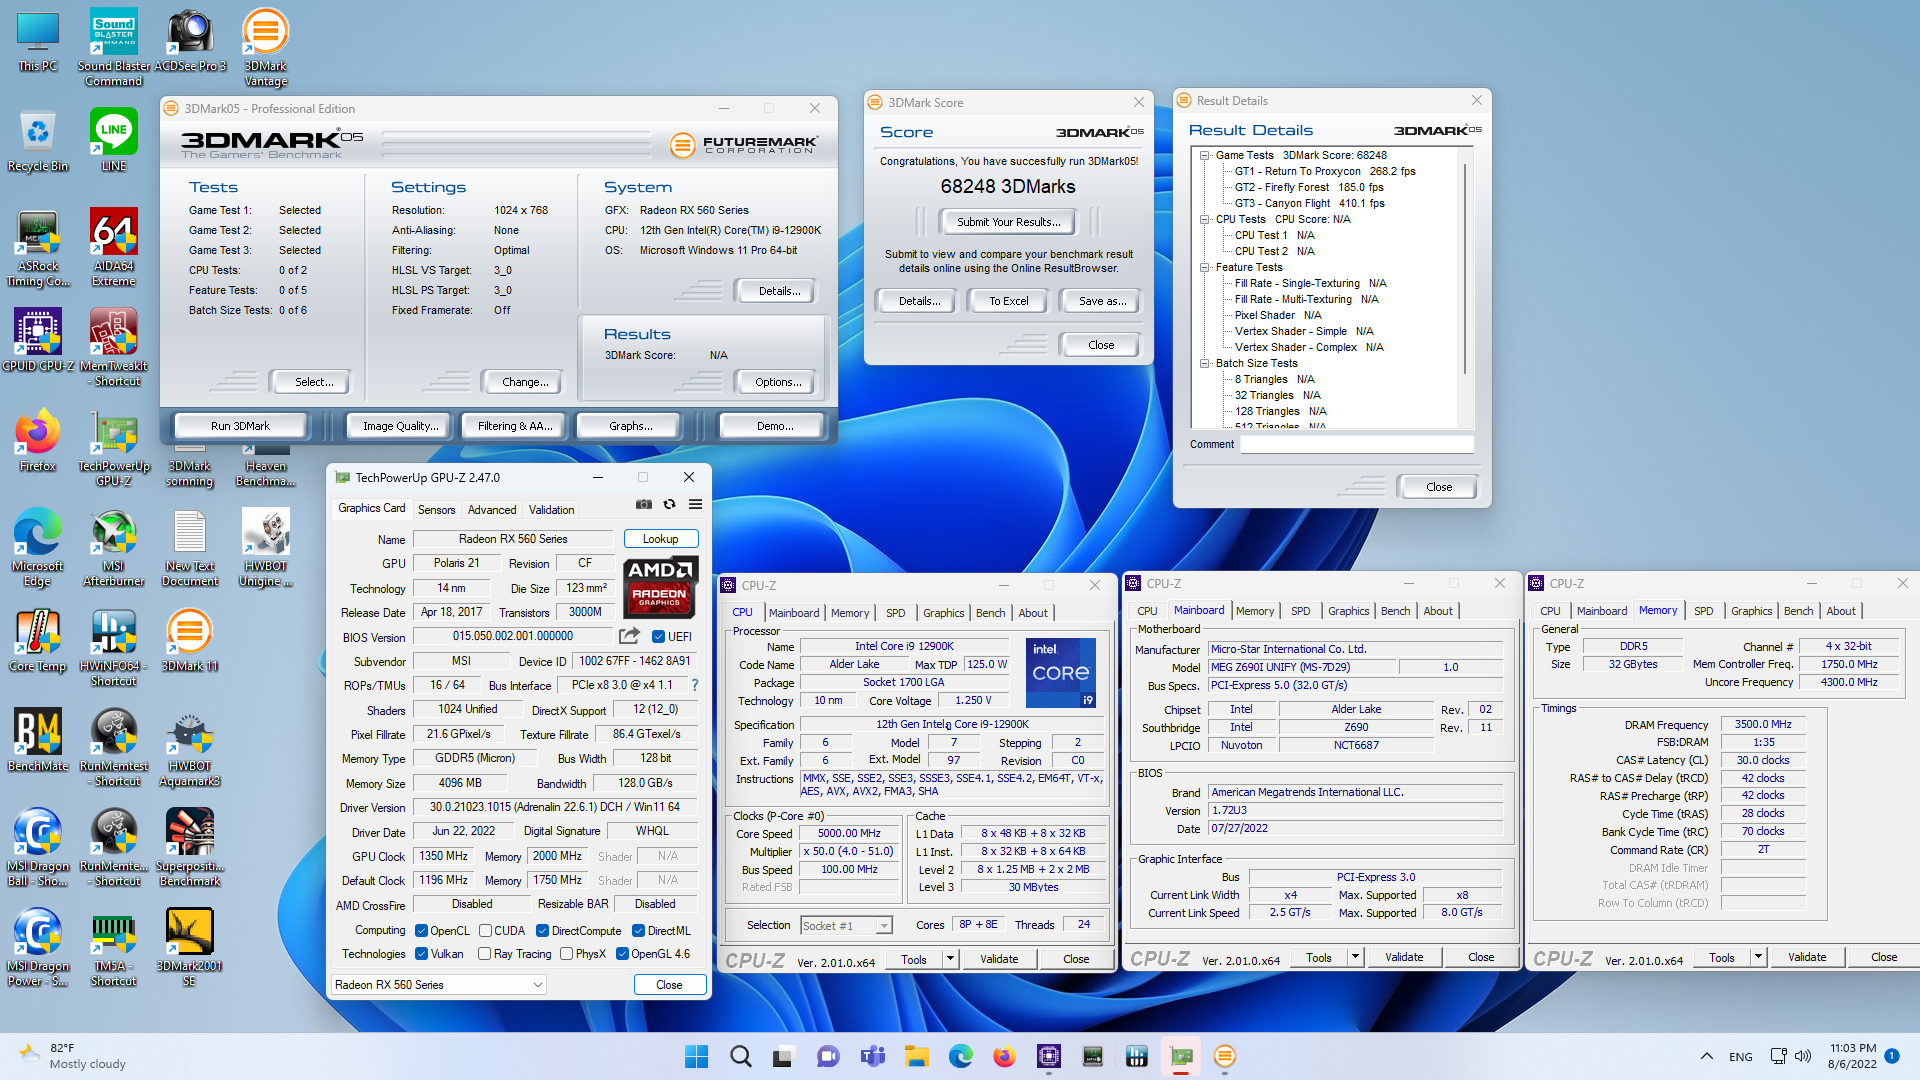The image size is (1920, 1080).
Task: Click GPU-Z BIOS share/export icon
Action: coord(629,636)
